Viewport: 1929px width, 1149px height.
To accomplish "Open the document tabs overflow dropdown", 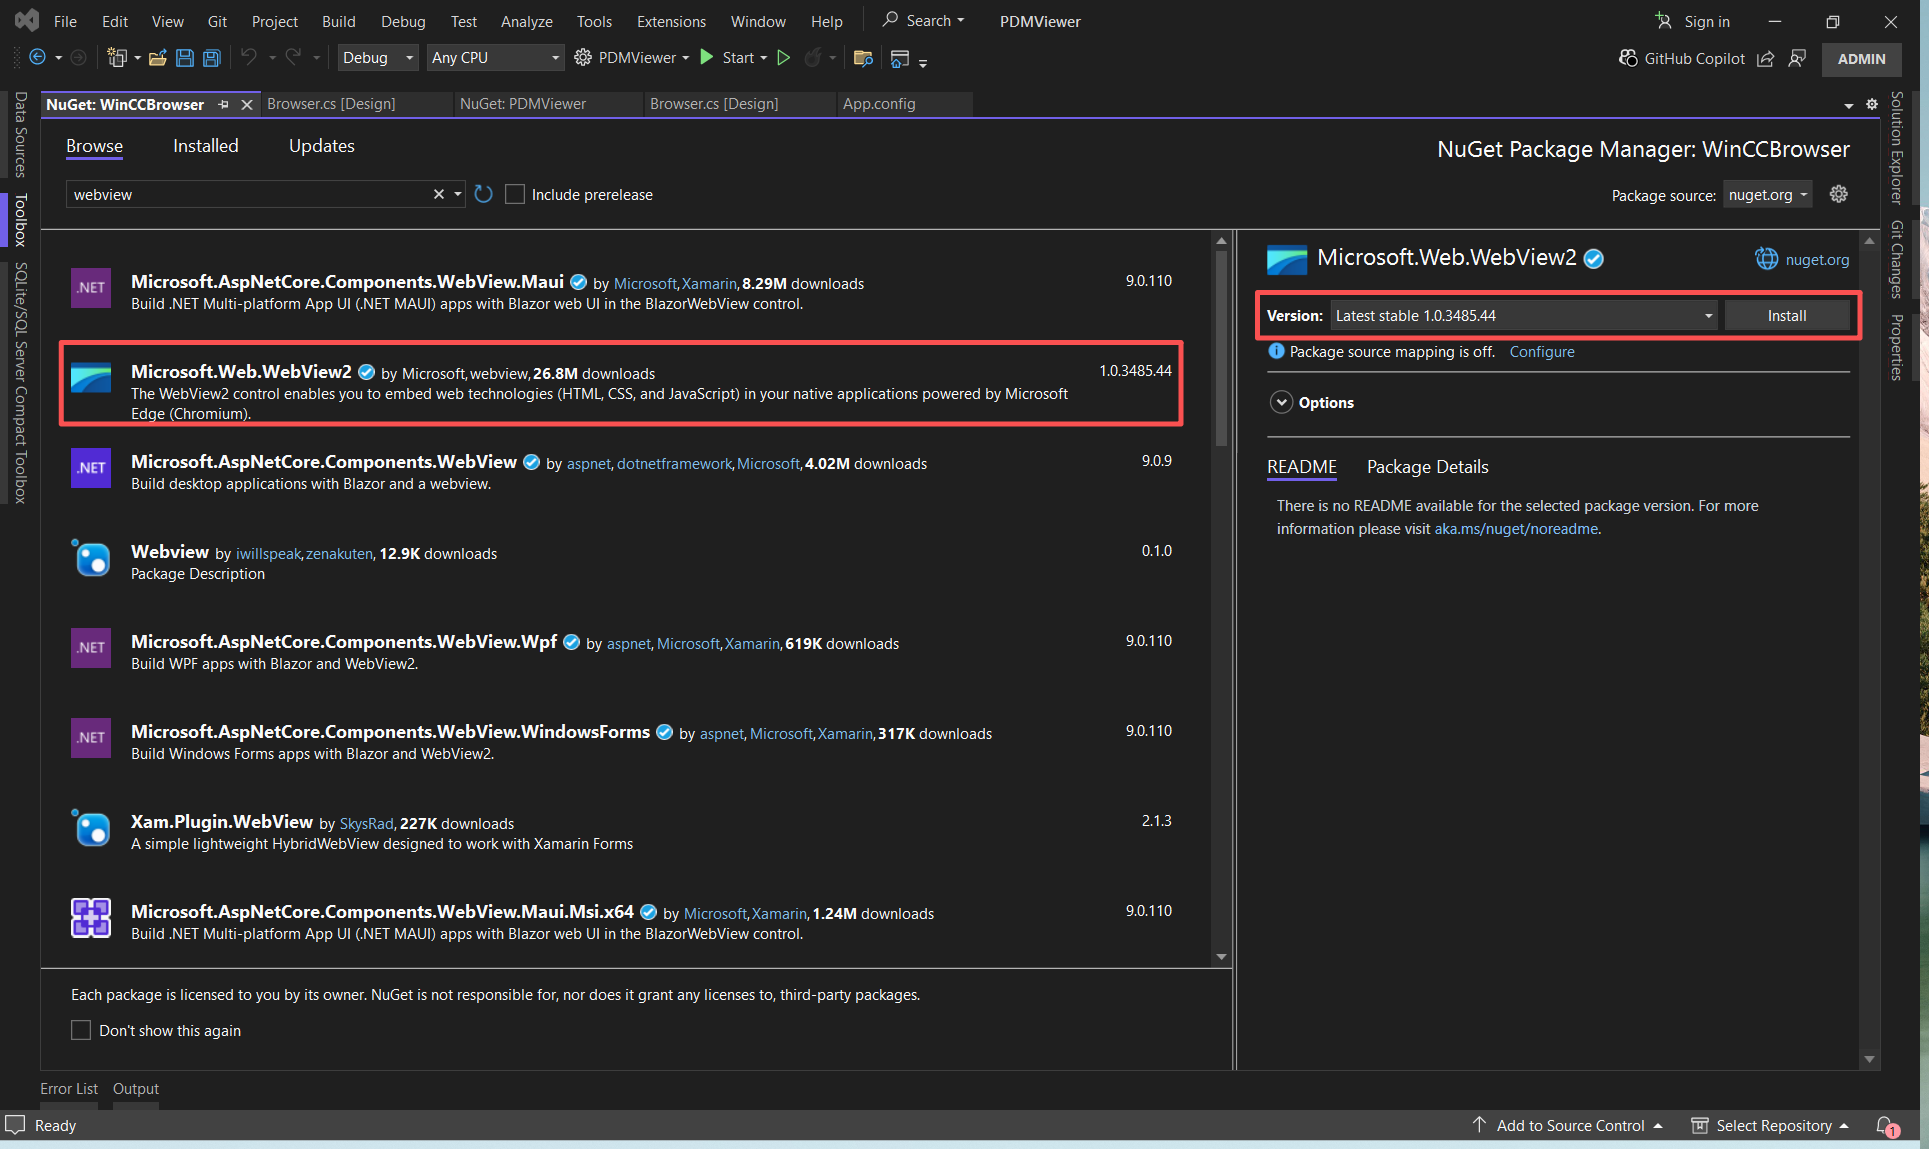I will (x=1848, y=105).
